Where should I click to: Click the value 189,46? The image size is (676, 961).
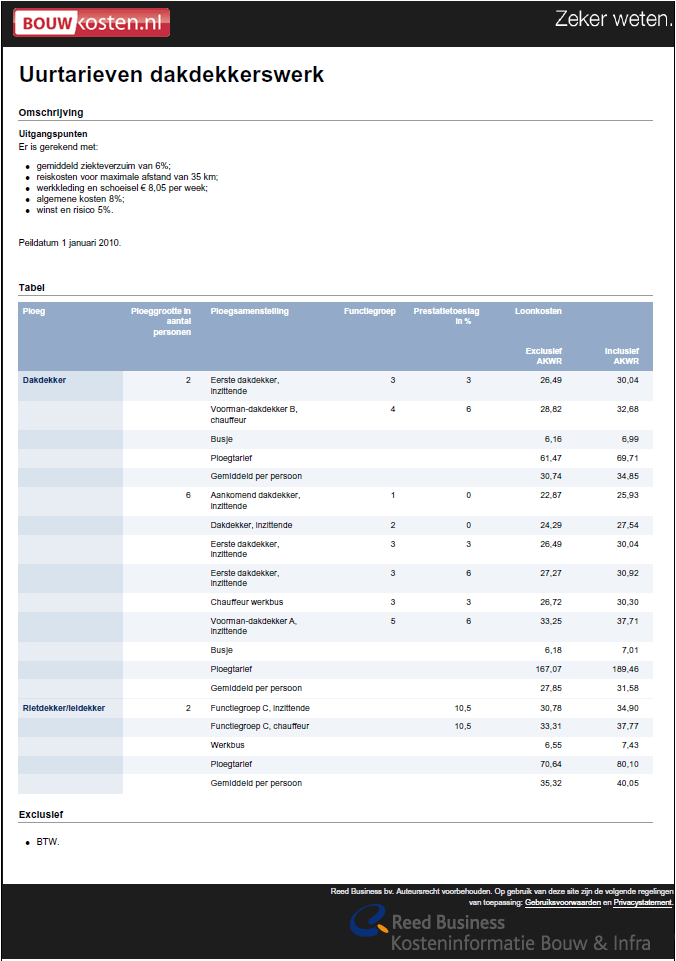point(625,669)
